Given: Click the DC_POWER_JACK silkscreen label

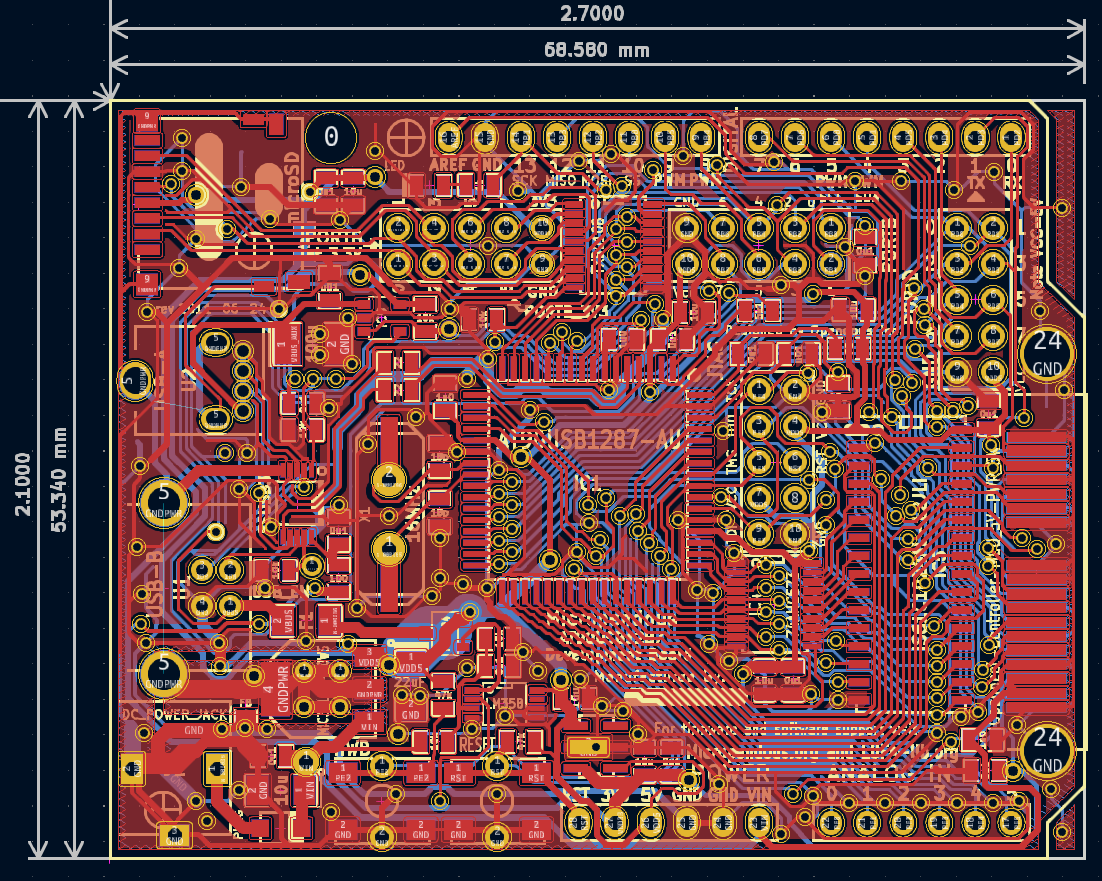Looking at the screenshot, I should tap(176, 714).
